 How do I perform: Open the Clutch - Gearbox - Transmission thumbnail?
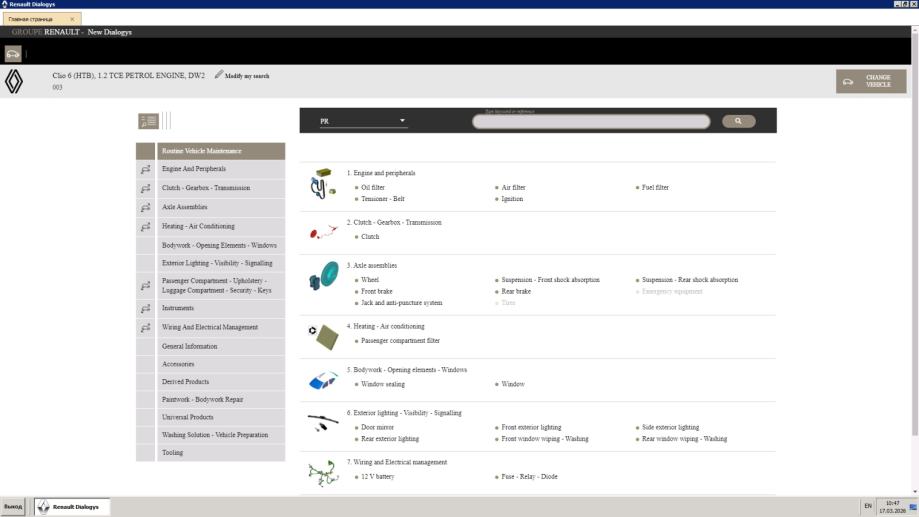click(x=324, y=233)
